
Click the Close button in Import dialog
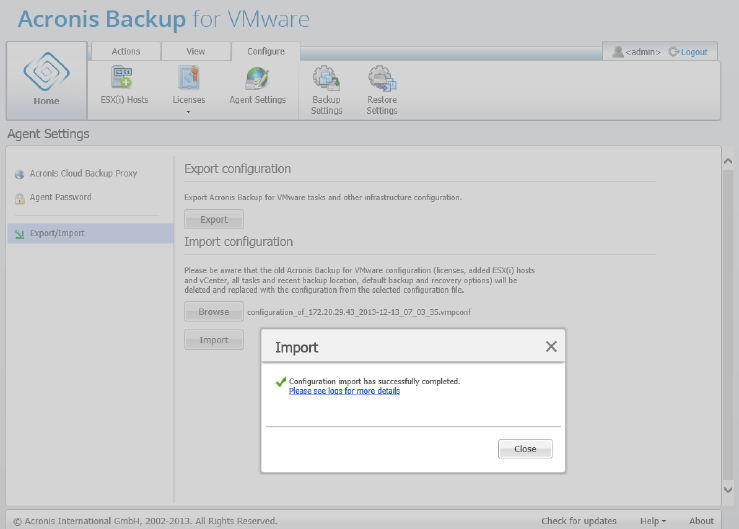point(525,449)
